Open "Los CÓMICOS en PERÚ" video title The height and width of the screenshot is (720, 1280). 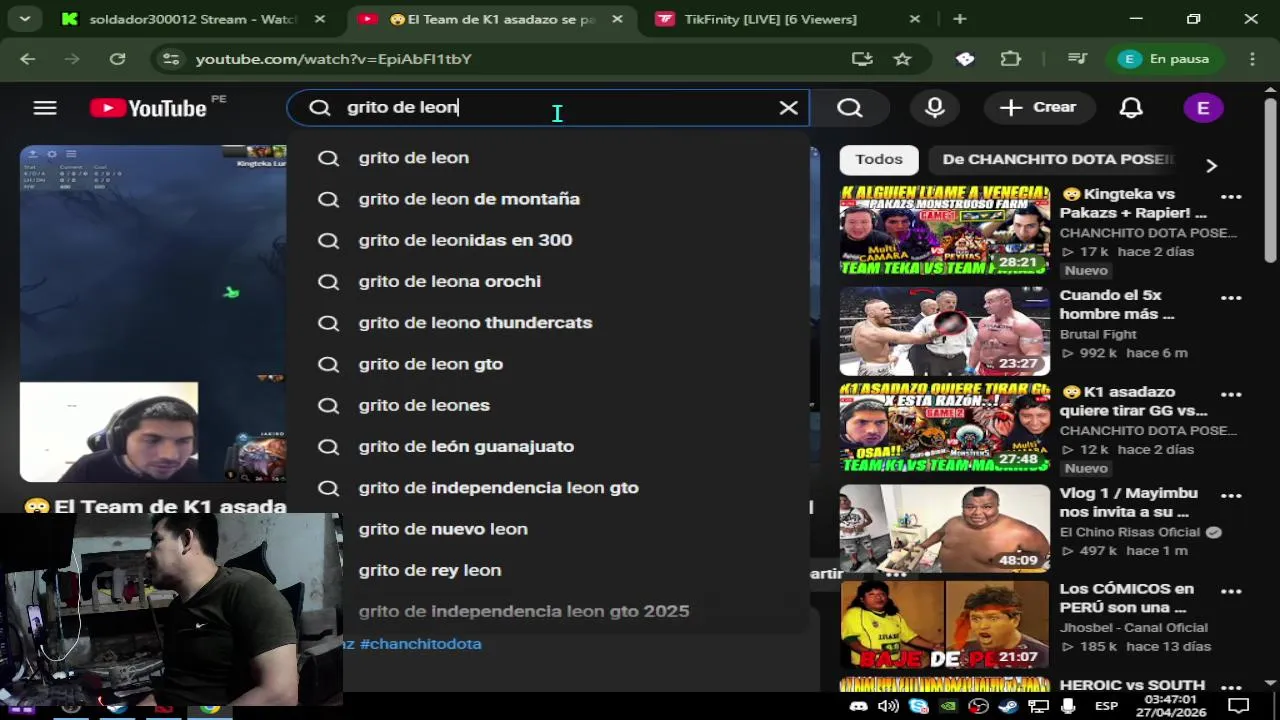click(x=1126, y=598)
